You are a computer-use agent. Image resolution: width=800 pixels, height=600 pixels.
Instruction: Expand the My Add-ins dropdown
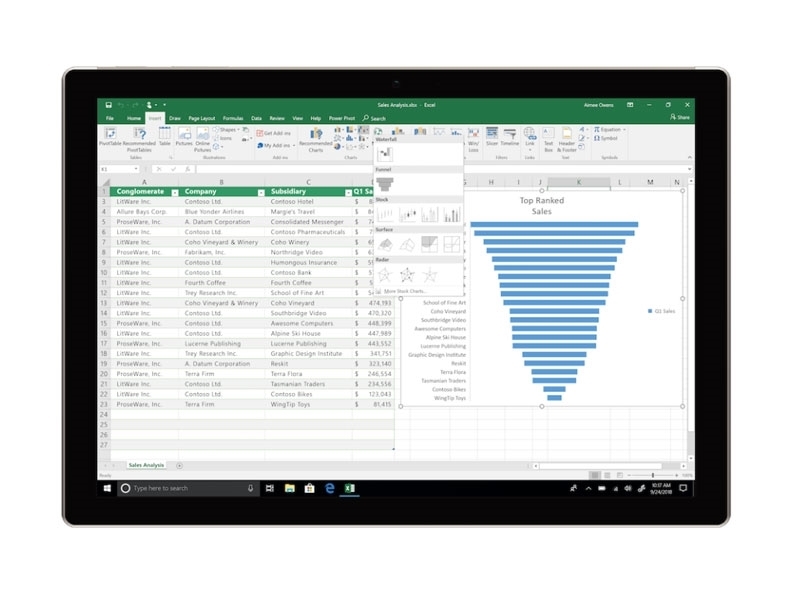click(x=294, y=146)
